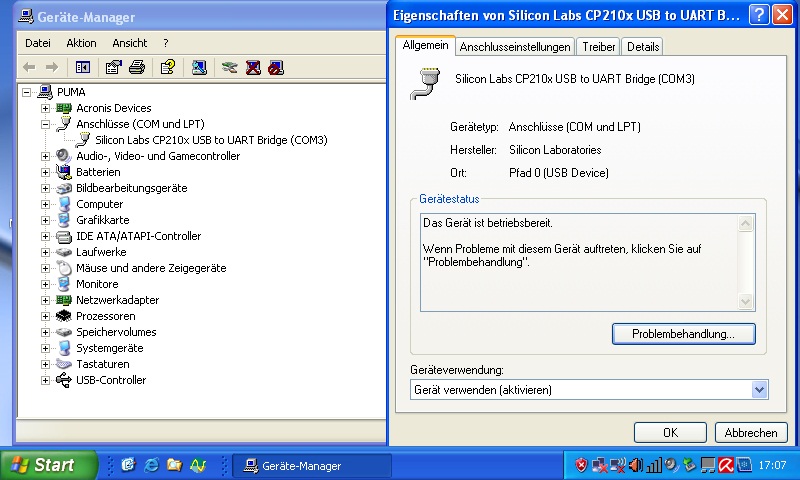The width and height of the screenshot is (800, 480).
Task: Collapse the Anschlüsse (COM und LPT) node
Action: tap(45, 124)
